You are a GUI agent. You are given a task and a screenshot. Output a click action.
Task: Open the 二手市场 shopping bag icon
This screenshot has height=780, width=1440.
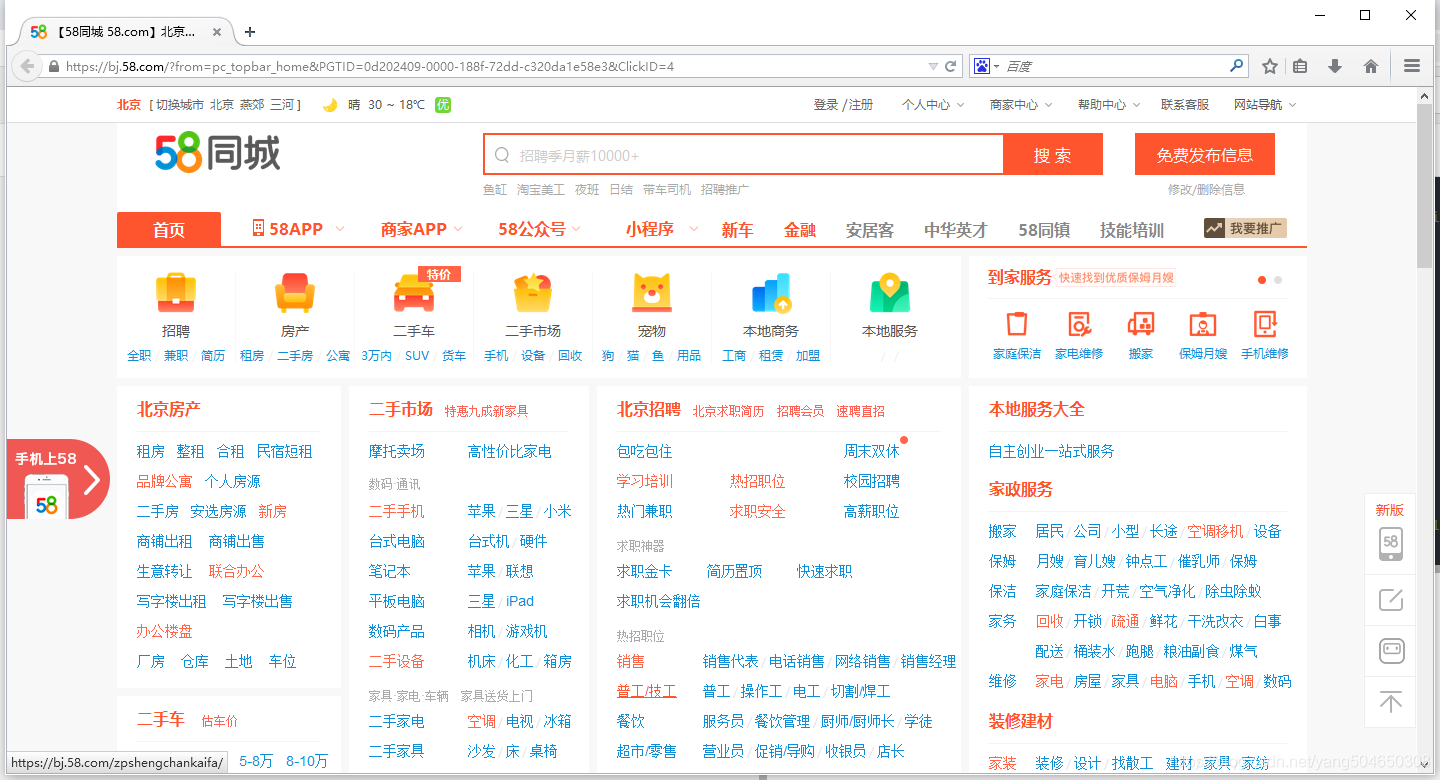tap(533, 293)
